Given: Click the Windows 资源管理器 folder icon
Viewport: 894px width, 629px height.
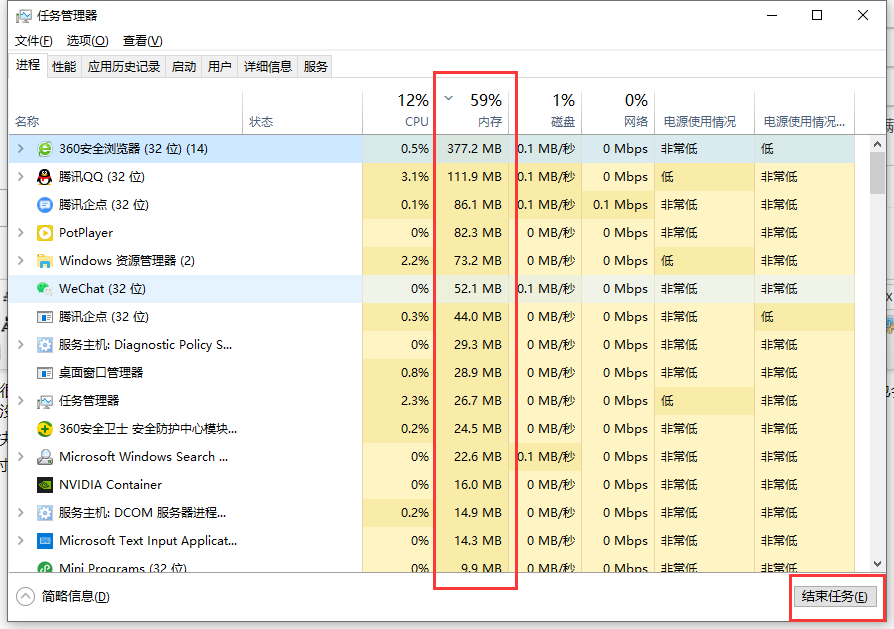Looking at the screenshot, I should [x=44, y=261].
